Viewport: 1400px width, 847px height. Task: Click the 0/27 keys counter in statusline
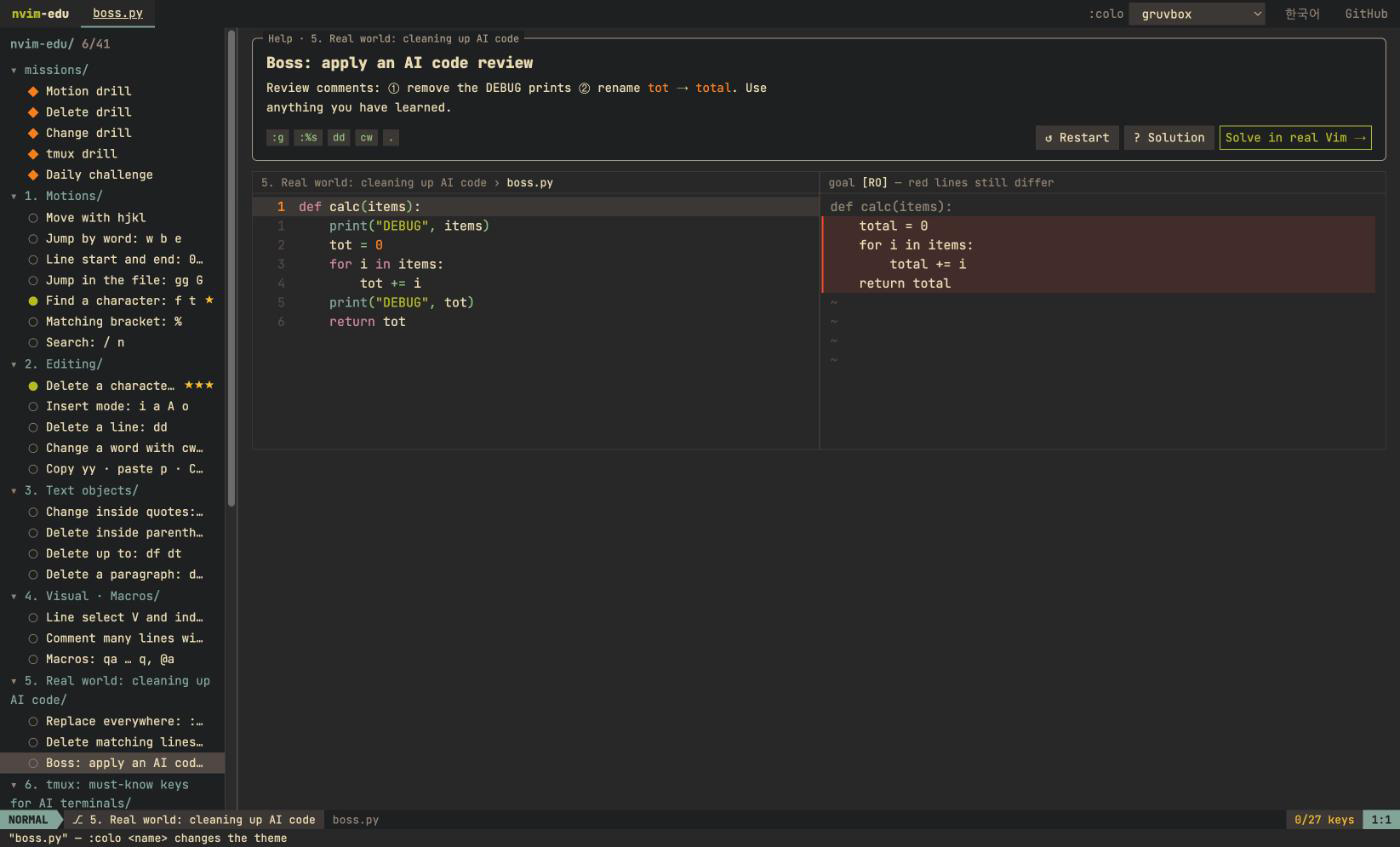[x=1324, y=820]
